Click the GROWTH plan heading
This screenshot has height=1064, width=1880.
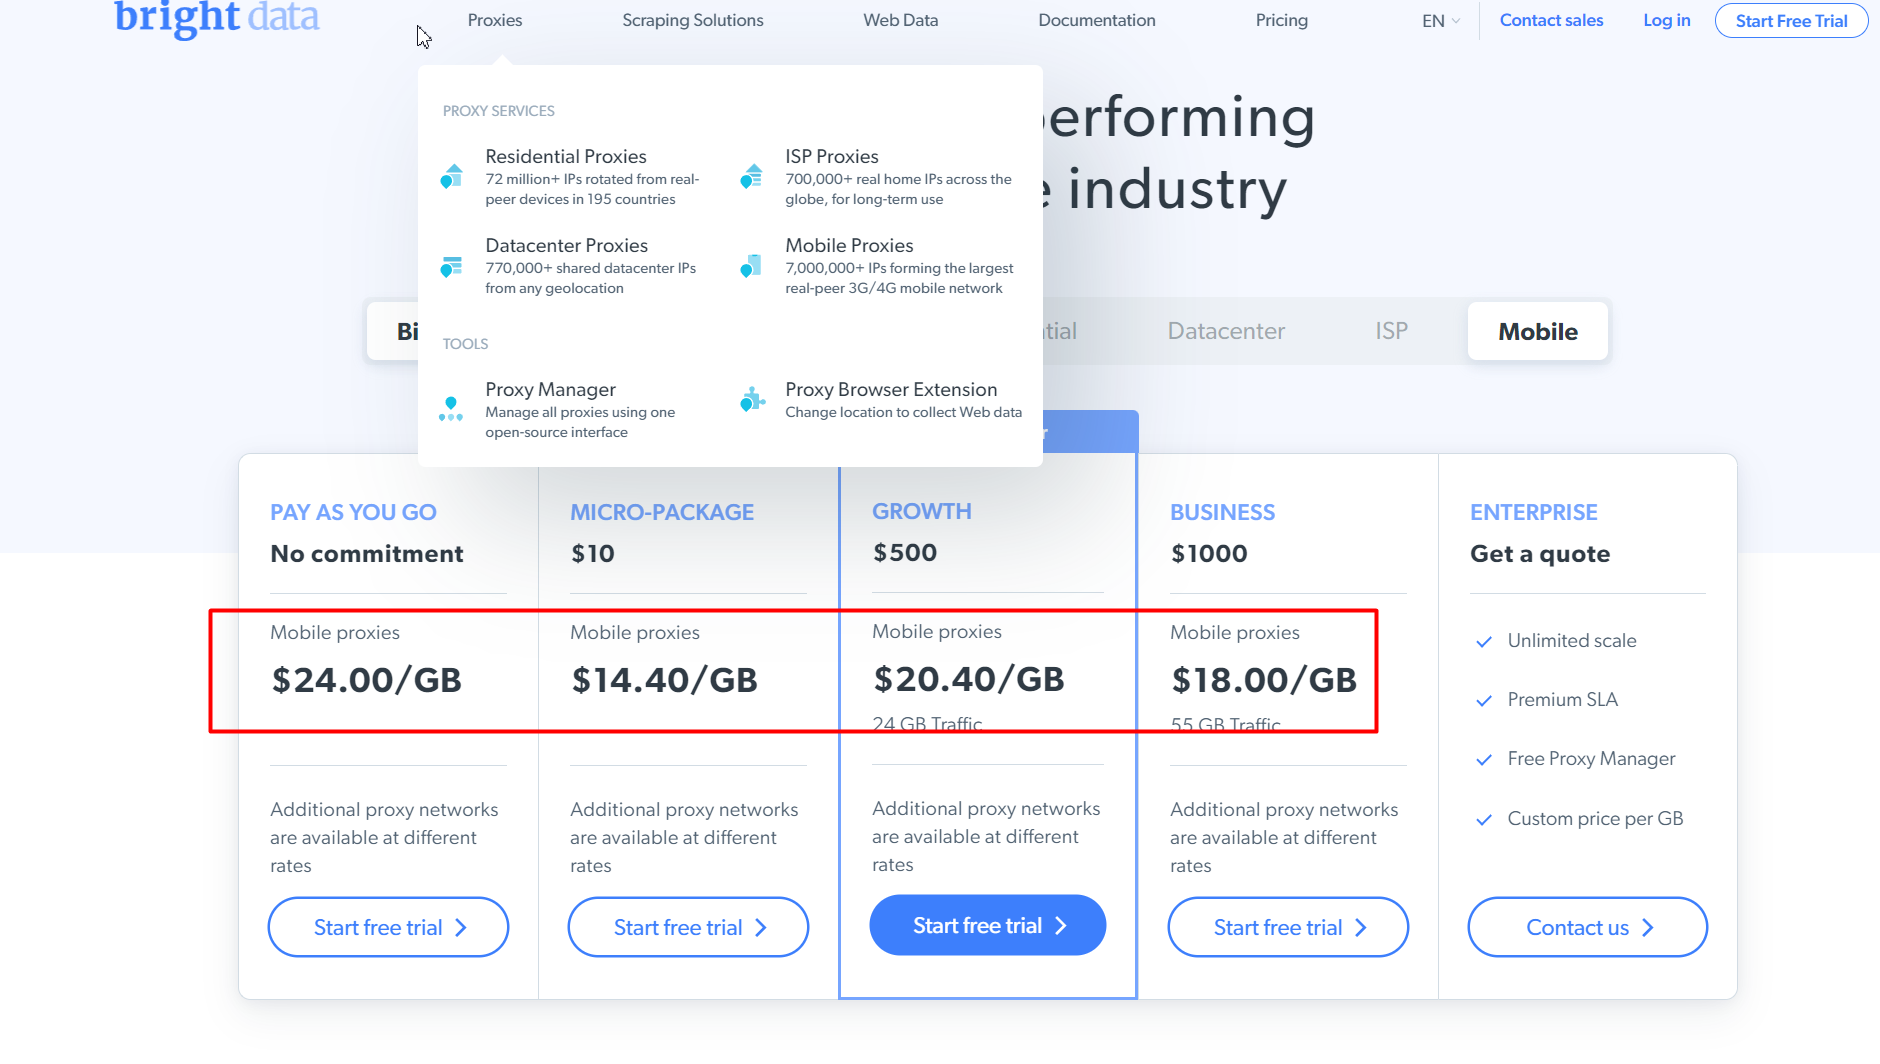pos(921,511)
